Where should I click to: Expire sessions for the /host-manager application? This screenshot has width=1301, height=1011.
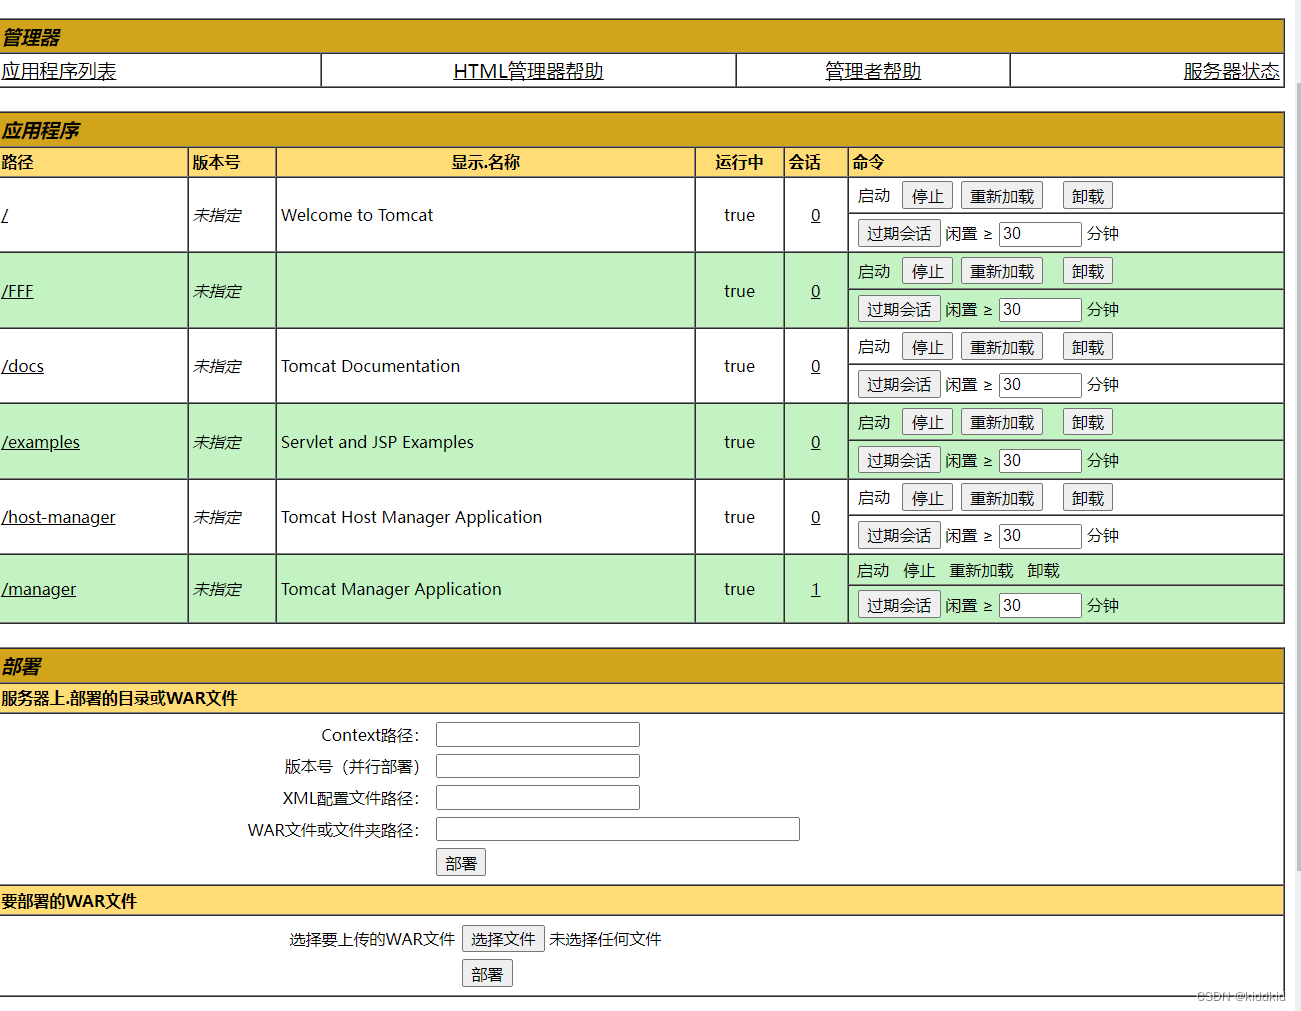coord(899,535)
